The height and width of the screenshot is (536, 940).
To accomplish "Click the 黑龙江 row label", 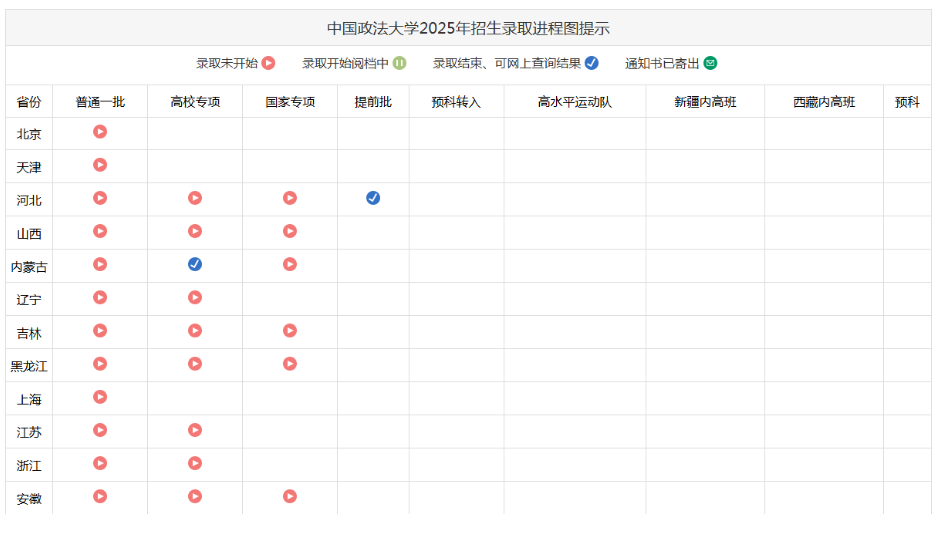I will tap(29, 366).
